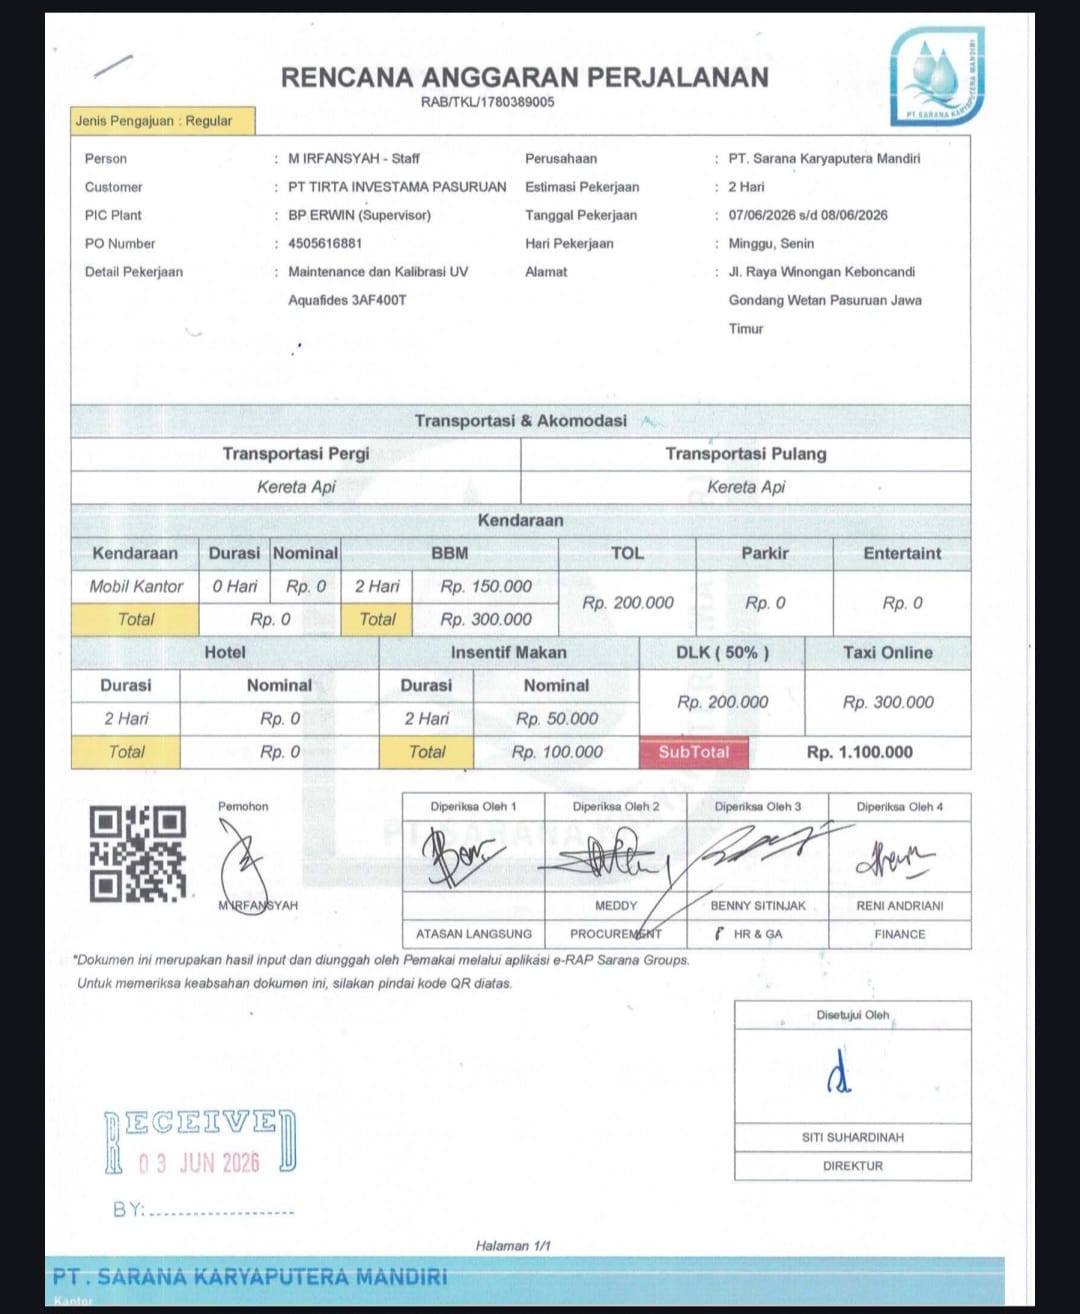Click 'Transportasi & Akomodasi' section header
Viewport: 1080px width, 1314px height.
click(521, 421)
